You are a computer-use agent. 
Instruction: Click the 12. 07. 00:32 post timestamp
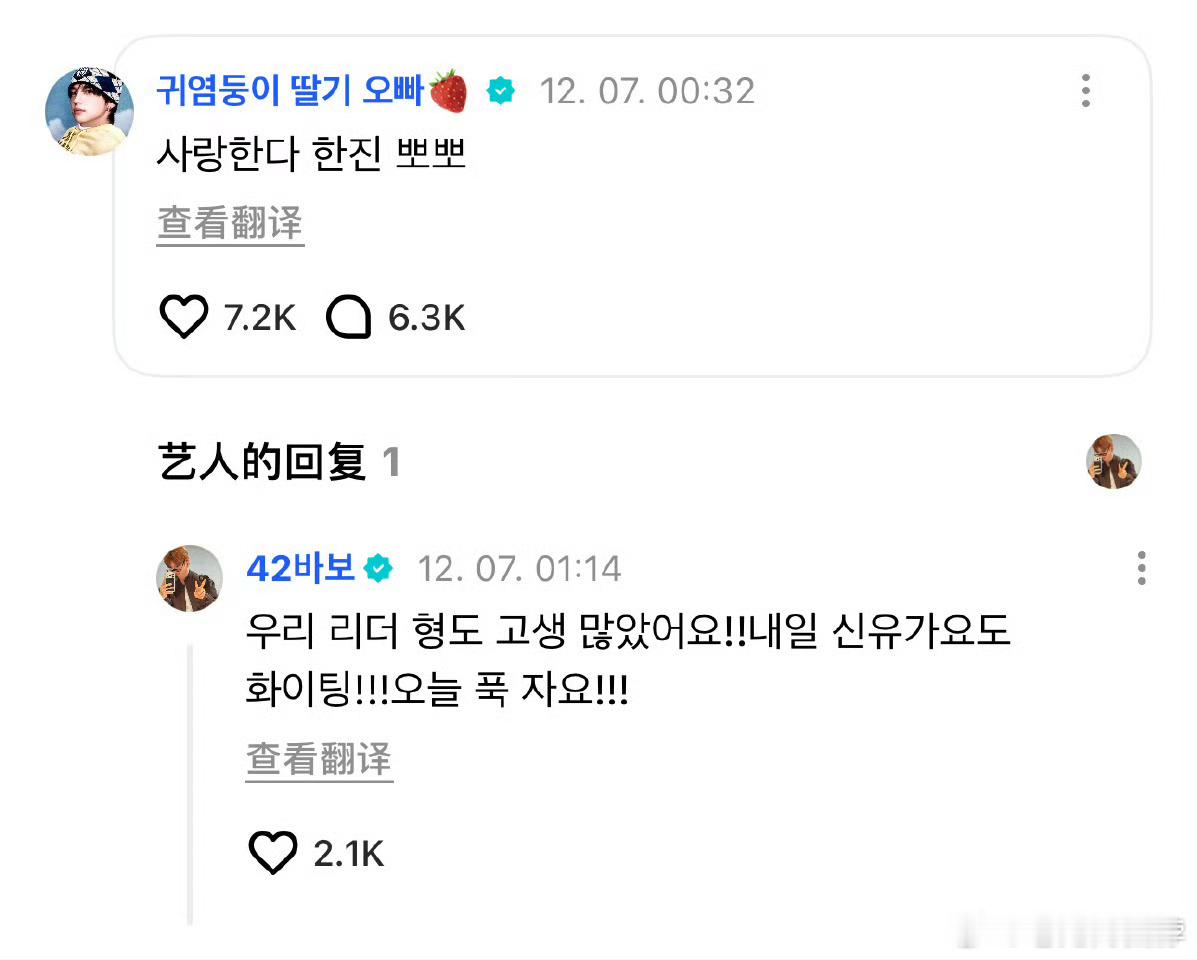point(647,92)
